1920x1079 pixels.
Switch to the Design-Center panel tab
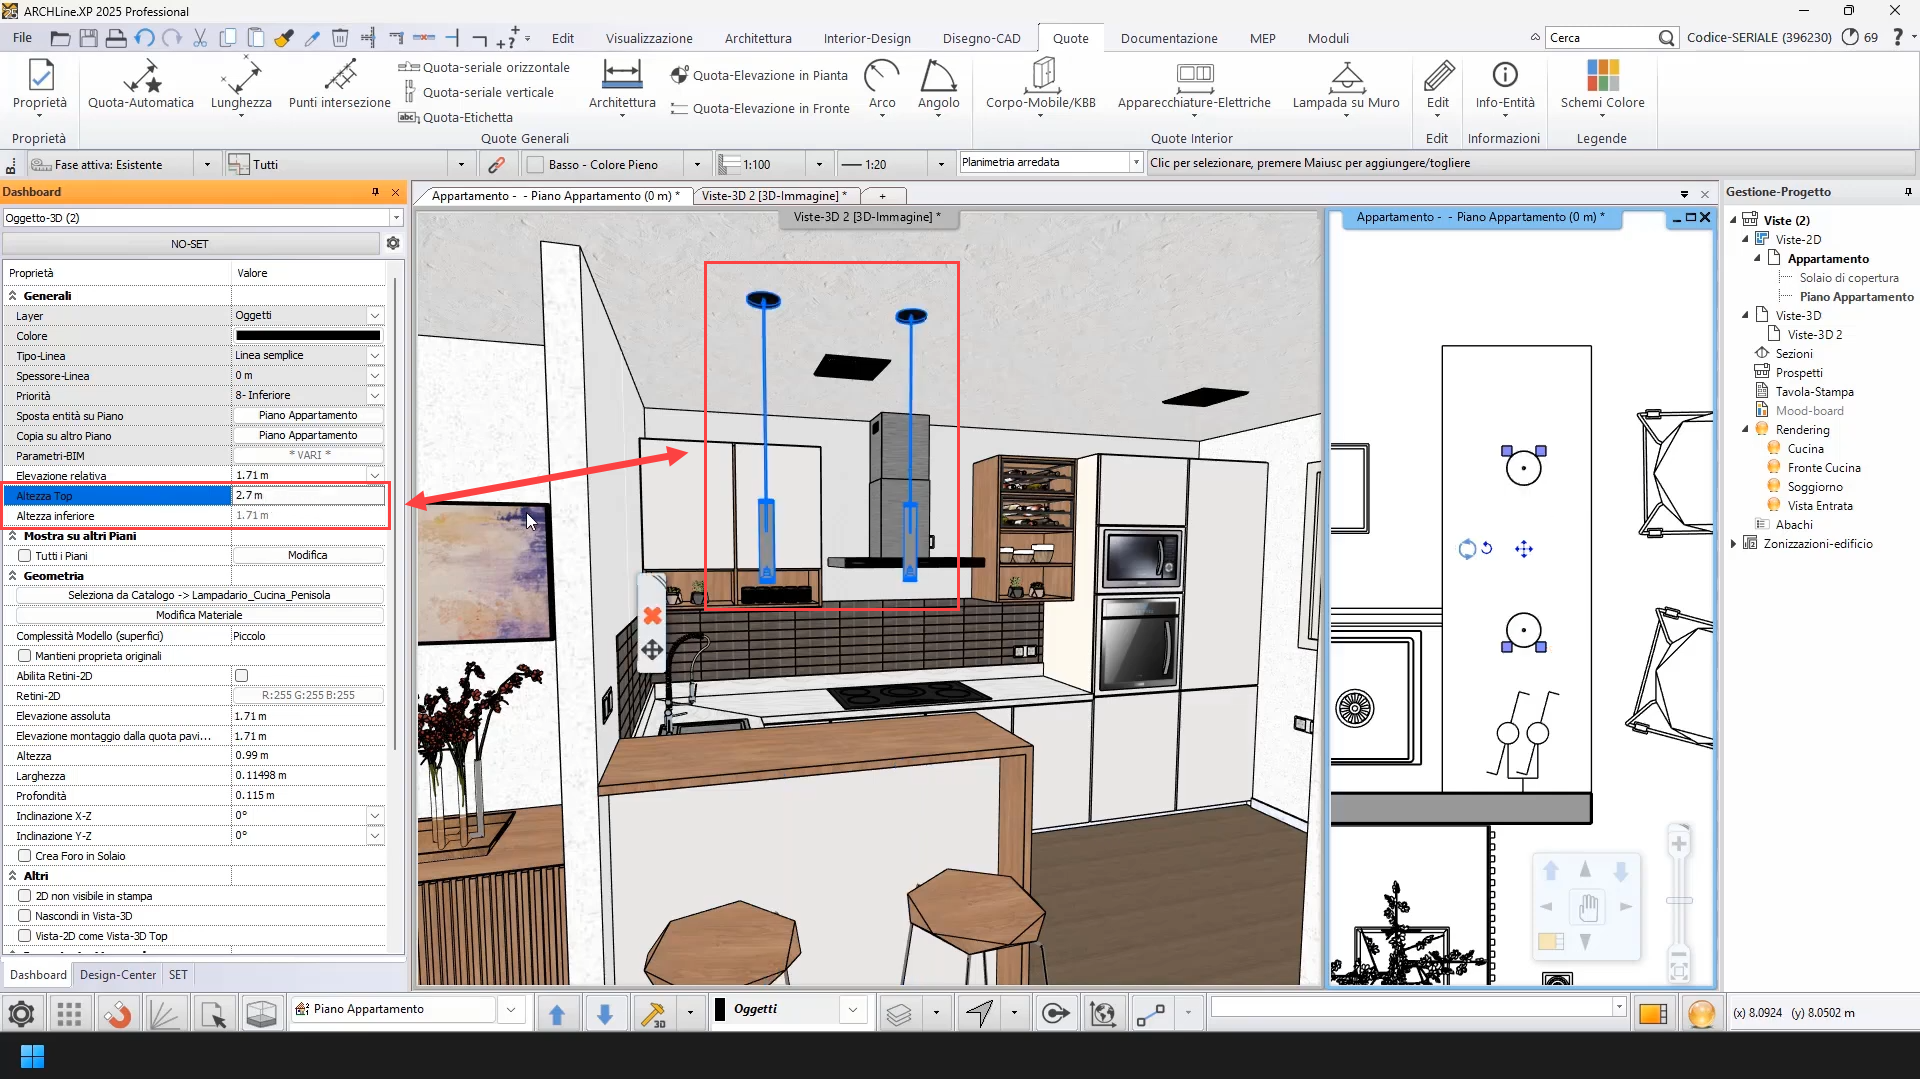(x=118, y=975)
